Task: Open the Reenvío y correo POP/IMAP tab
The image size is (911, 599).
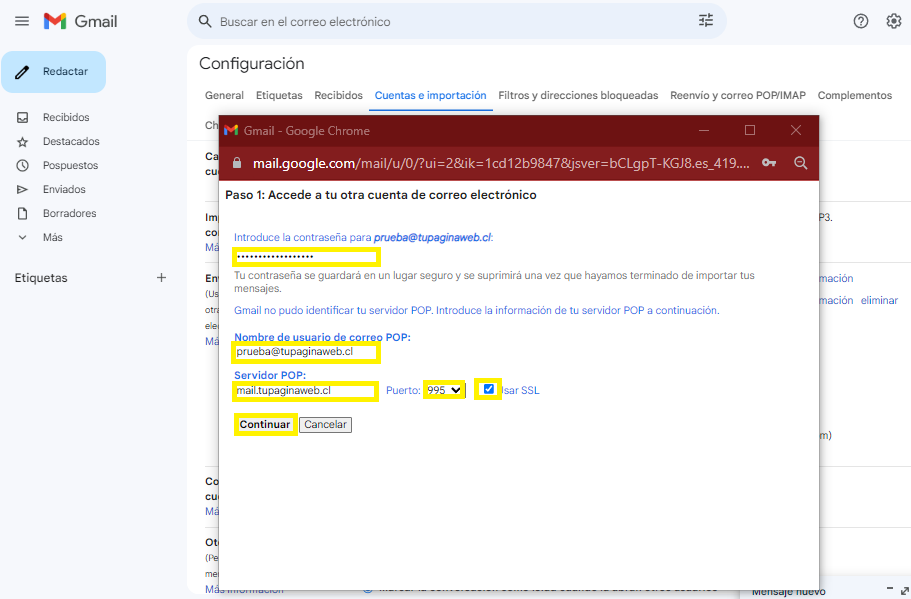Action: coord(737,96)
